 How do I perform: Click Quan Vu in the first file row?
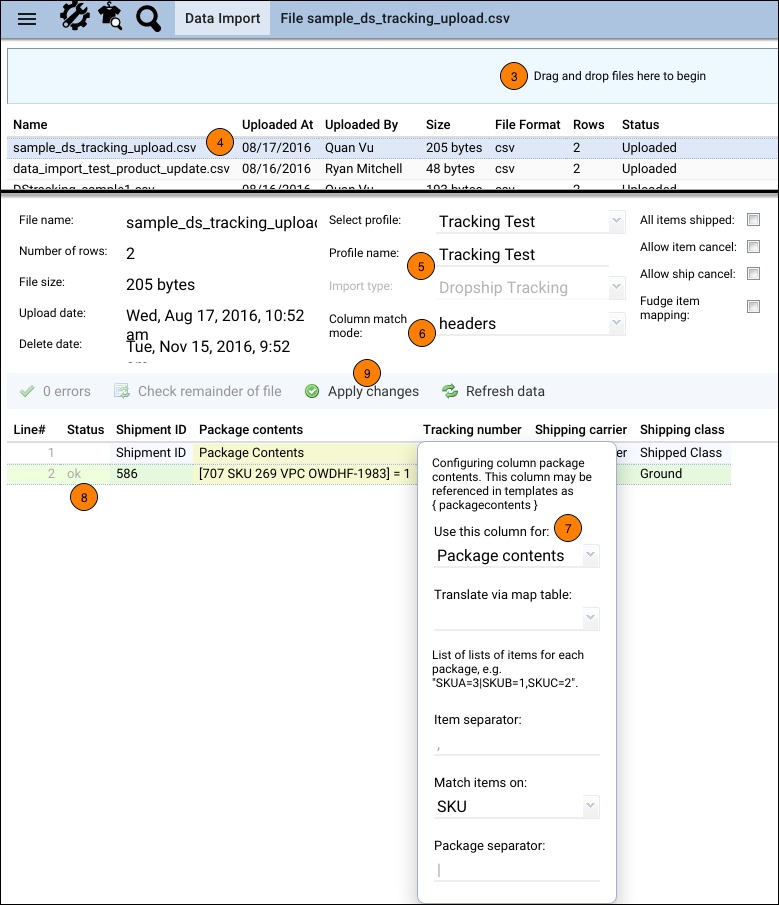[349, 148]
